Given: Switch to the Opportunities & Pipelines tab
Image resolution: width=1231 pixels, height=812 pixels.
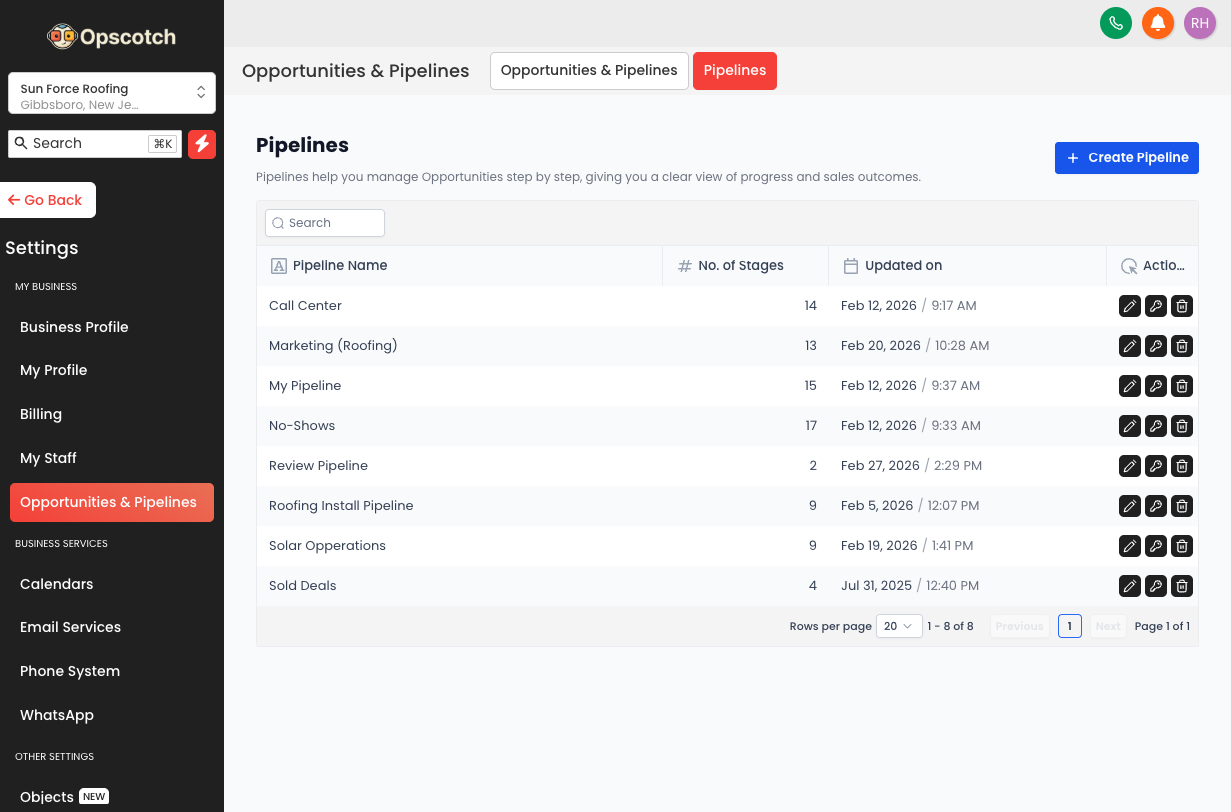Looking at the screenshot, I should (x=589, y=71).
